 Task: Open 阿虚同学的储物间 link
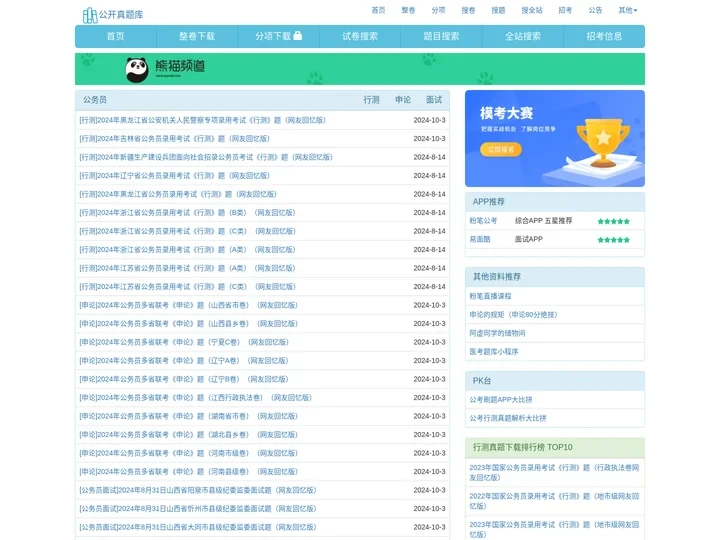coord(497,333)
